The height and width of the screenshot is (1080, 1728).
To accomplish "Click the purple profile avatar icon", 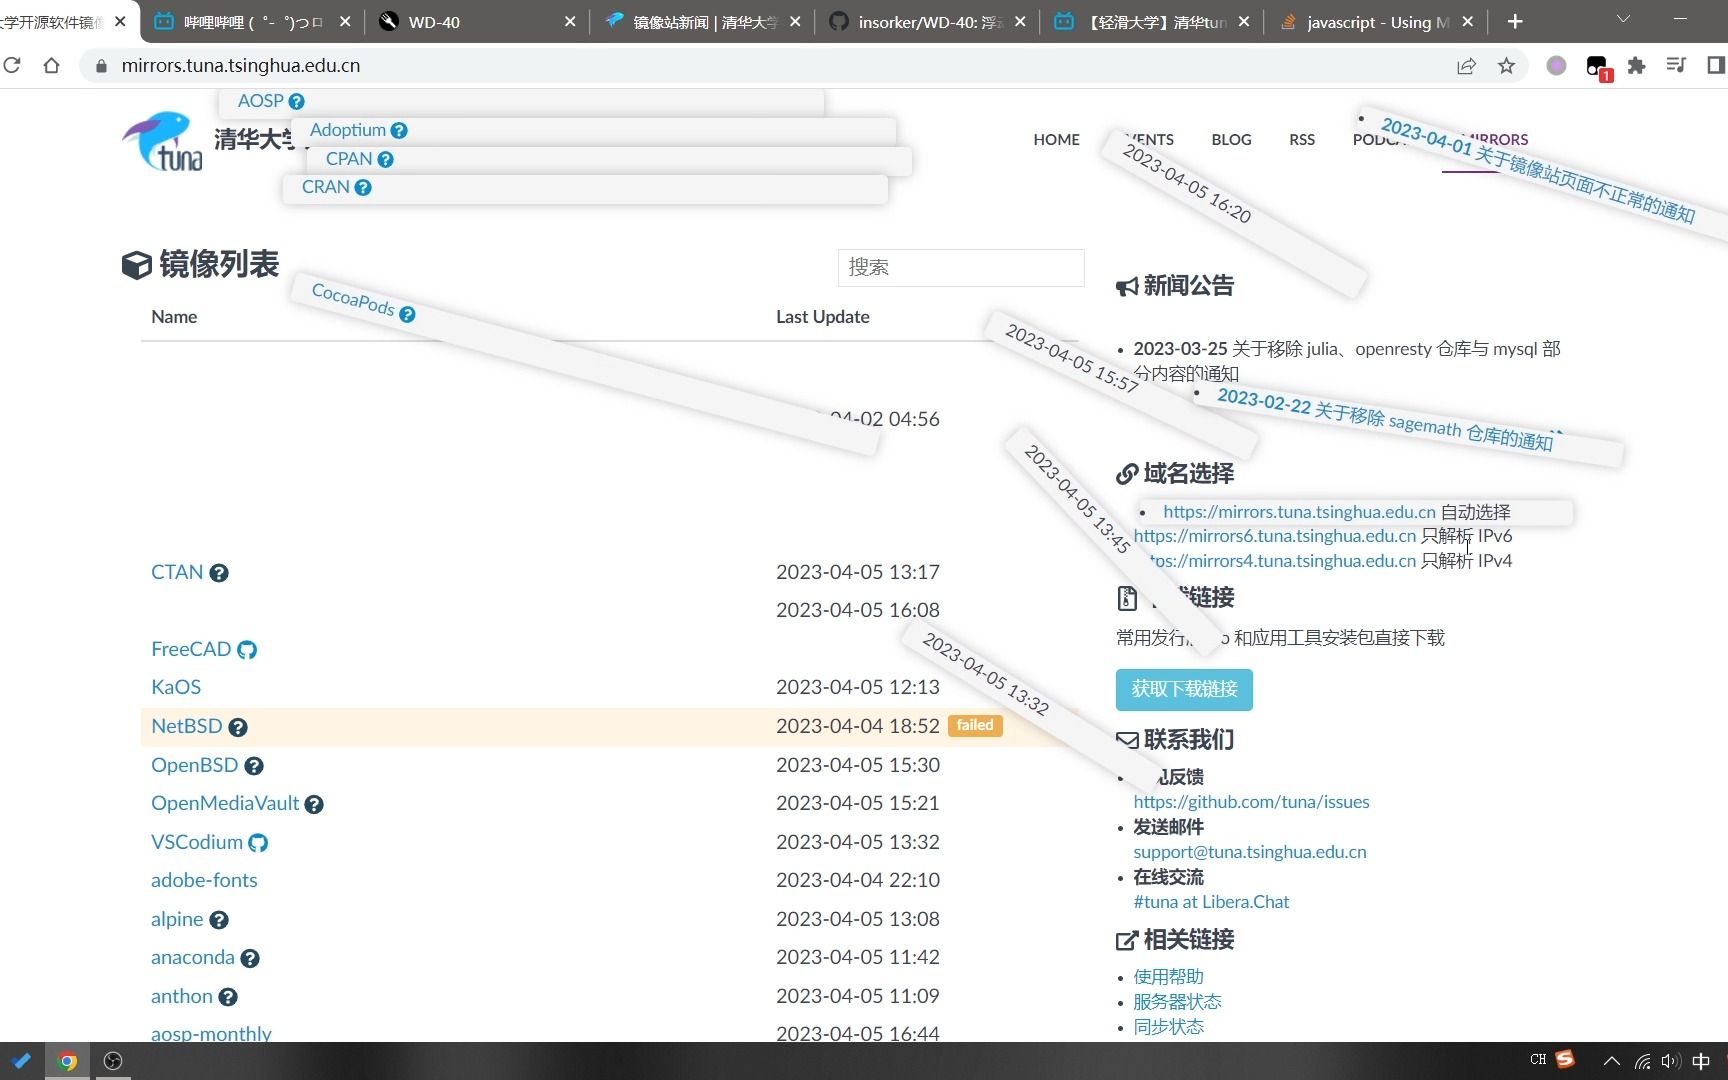I will 1556,66.
